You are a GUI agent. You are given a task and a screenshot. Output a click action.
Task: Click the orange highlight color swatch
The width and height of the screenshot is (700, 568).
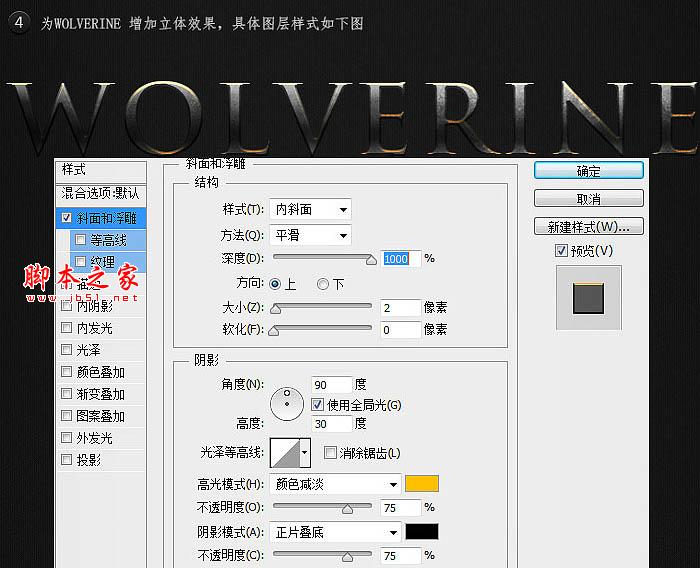[x=422, y=484]
